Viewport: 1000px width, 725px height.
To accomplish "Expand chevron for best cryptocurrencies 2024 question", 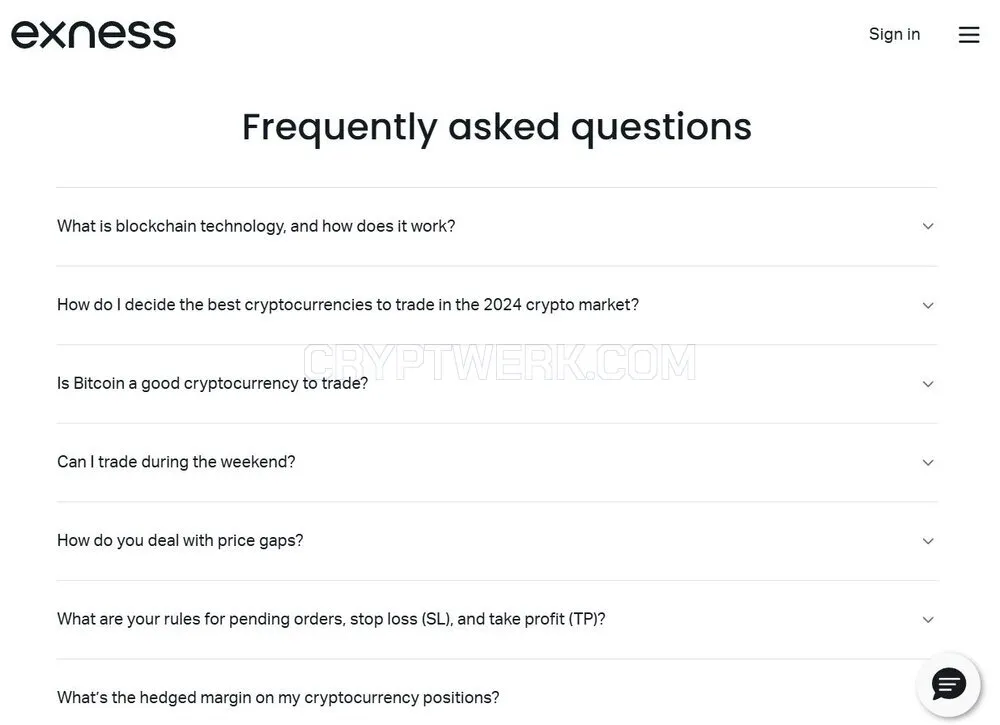I will [x=928, y=305].
